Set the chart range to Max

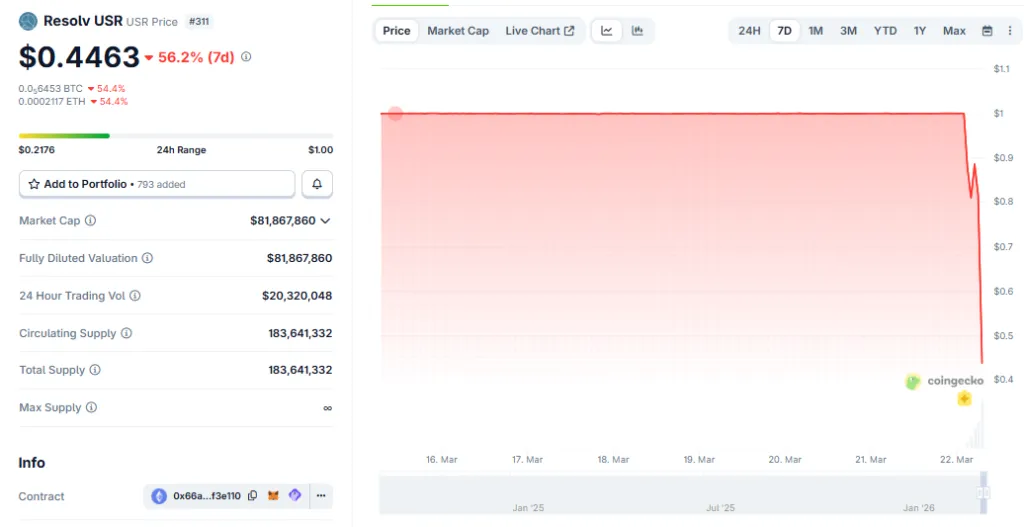click(x=954, y=31)
